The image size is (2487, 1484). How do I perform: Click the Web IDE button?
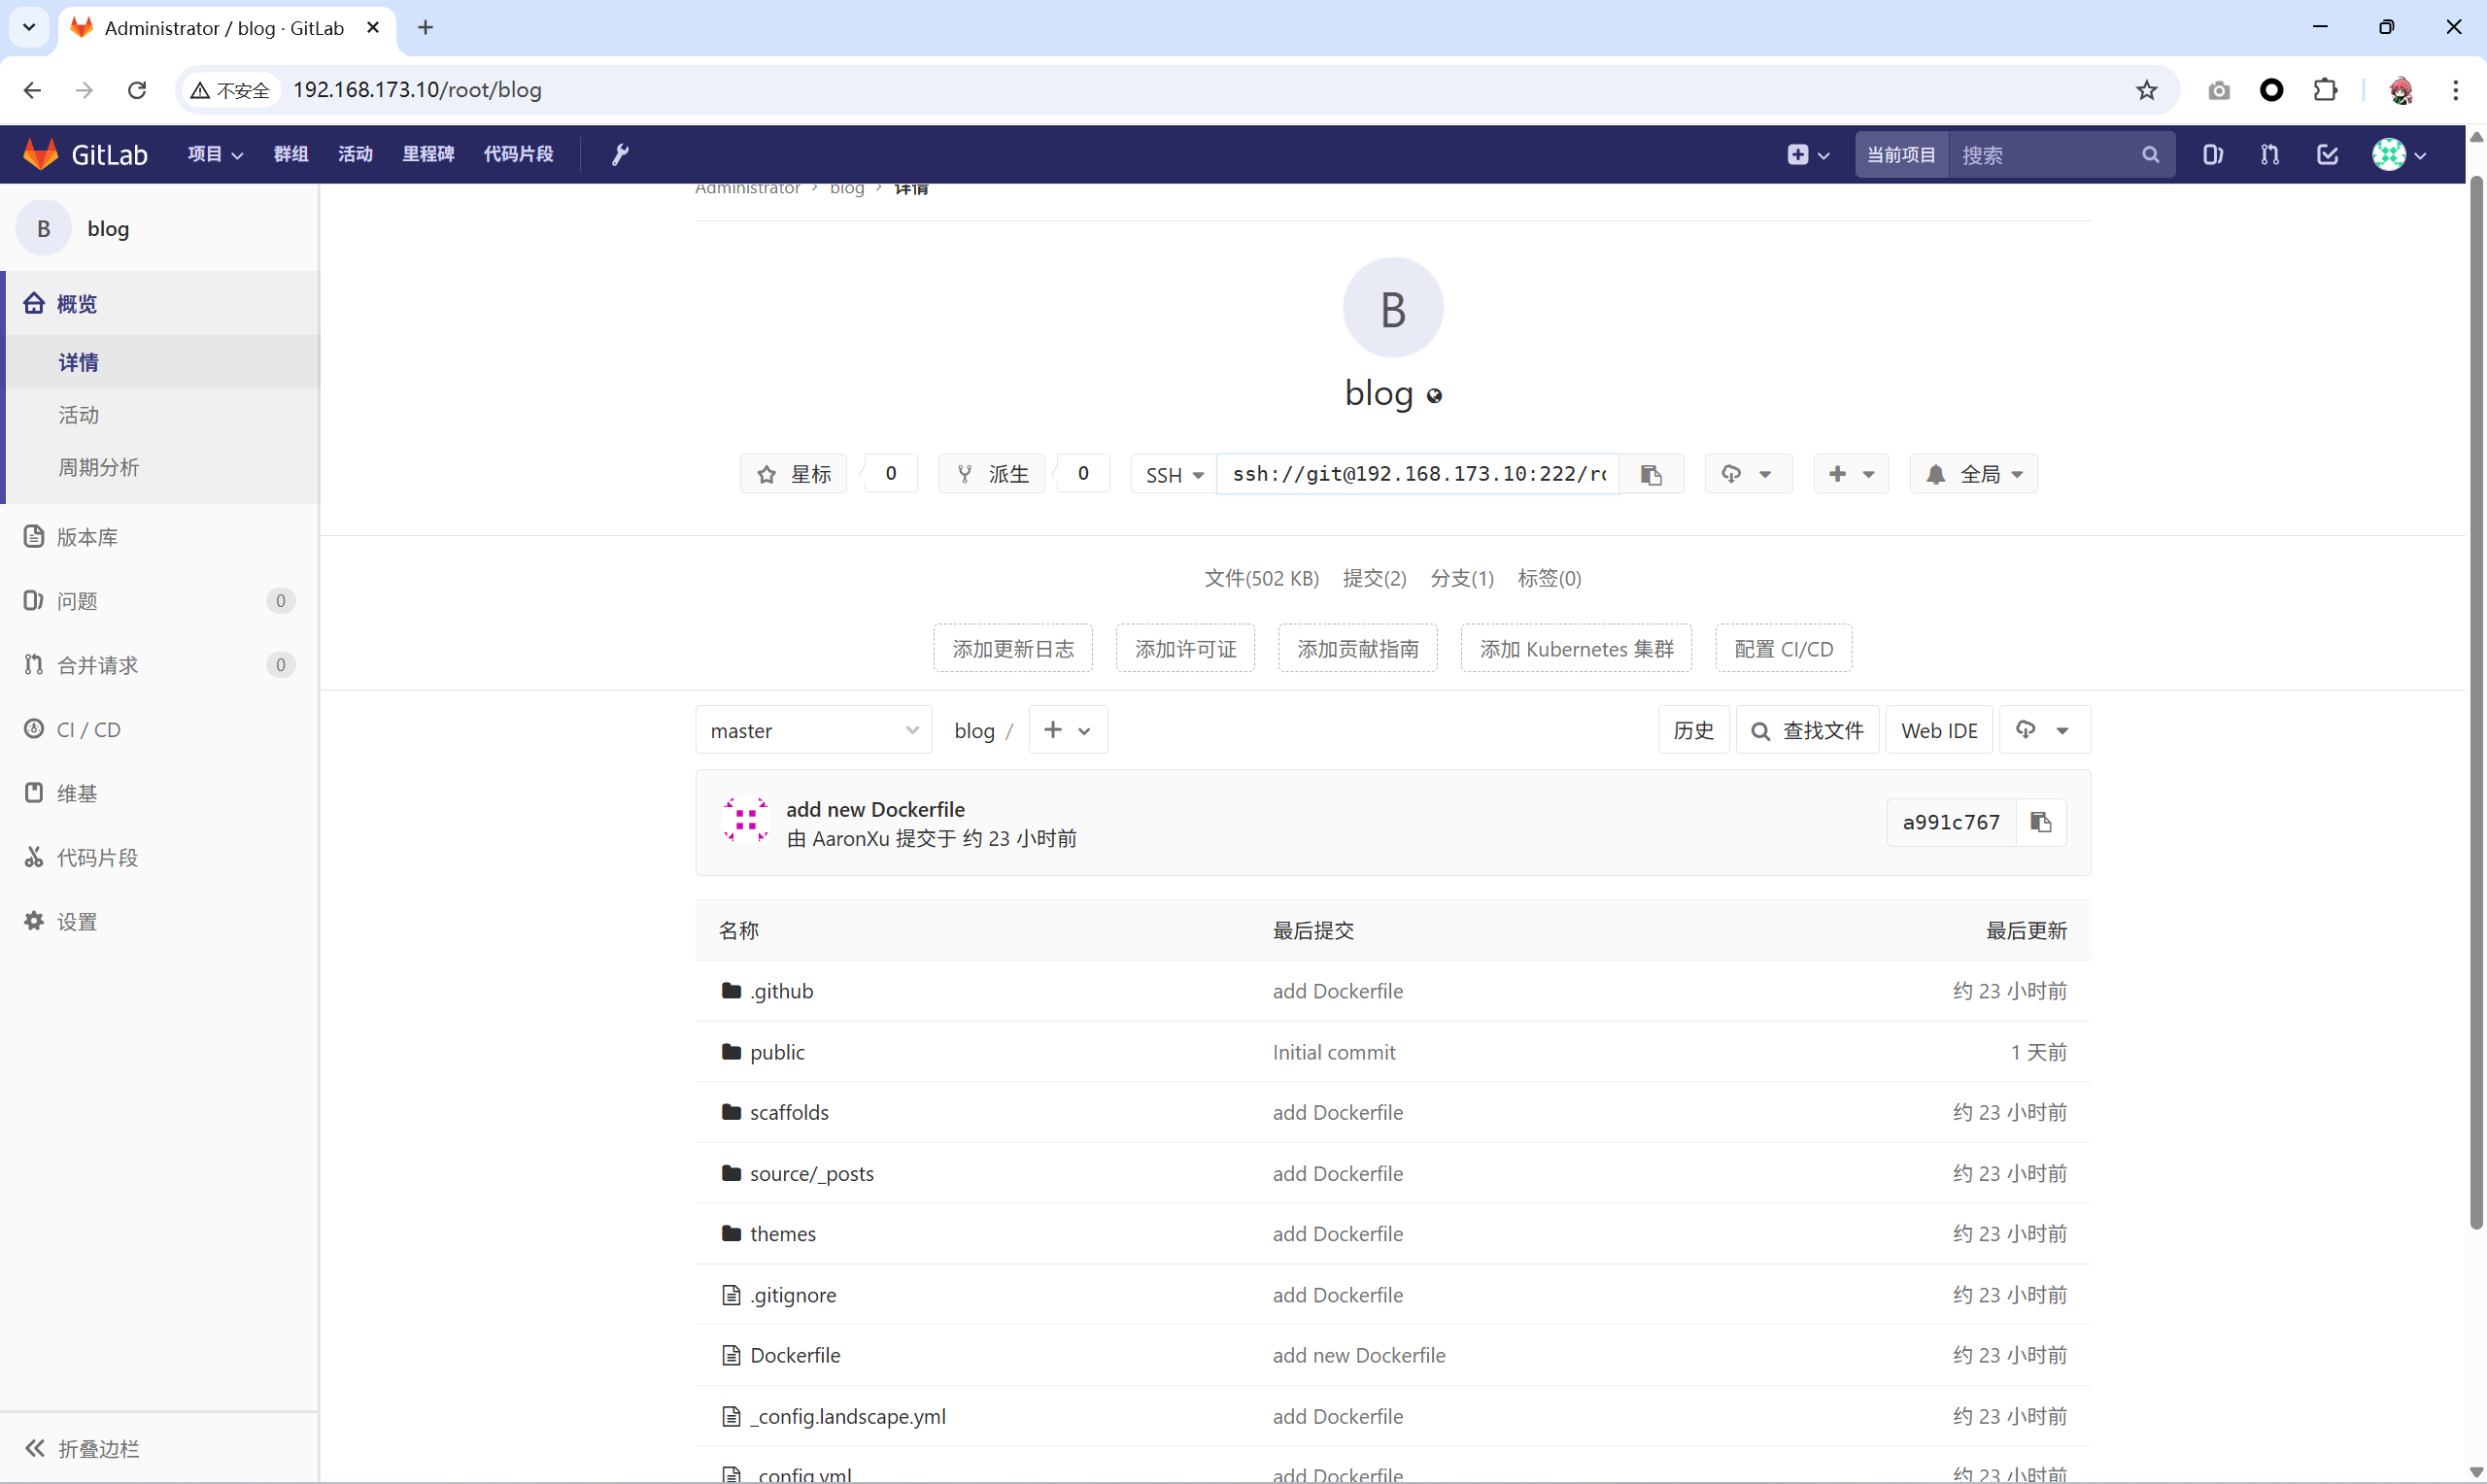pos(1938,730)
